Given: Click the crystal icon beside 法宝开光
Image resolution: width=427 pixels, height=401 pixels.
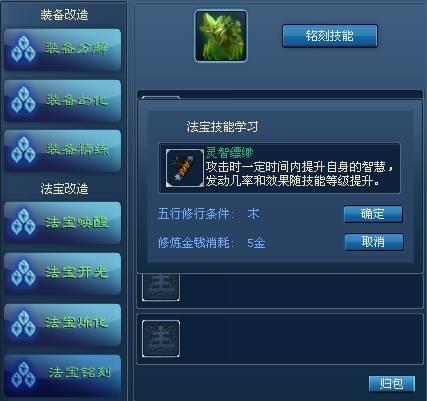Looking at the screenshot, I should [23, 273].
